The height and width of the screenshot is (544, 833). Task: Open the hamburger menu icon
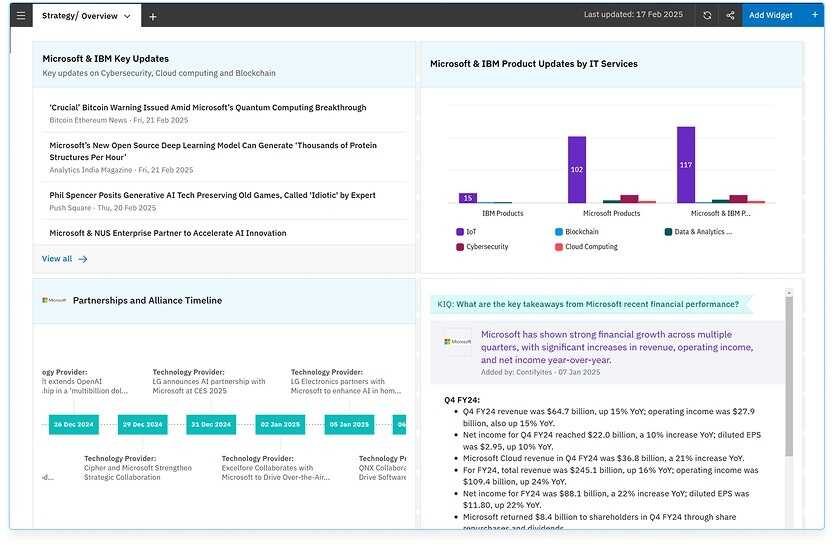click(21, 15)
